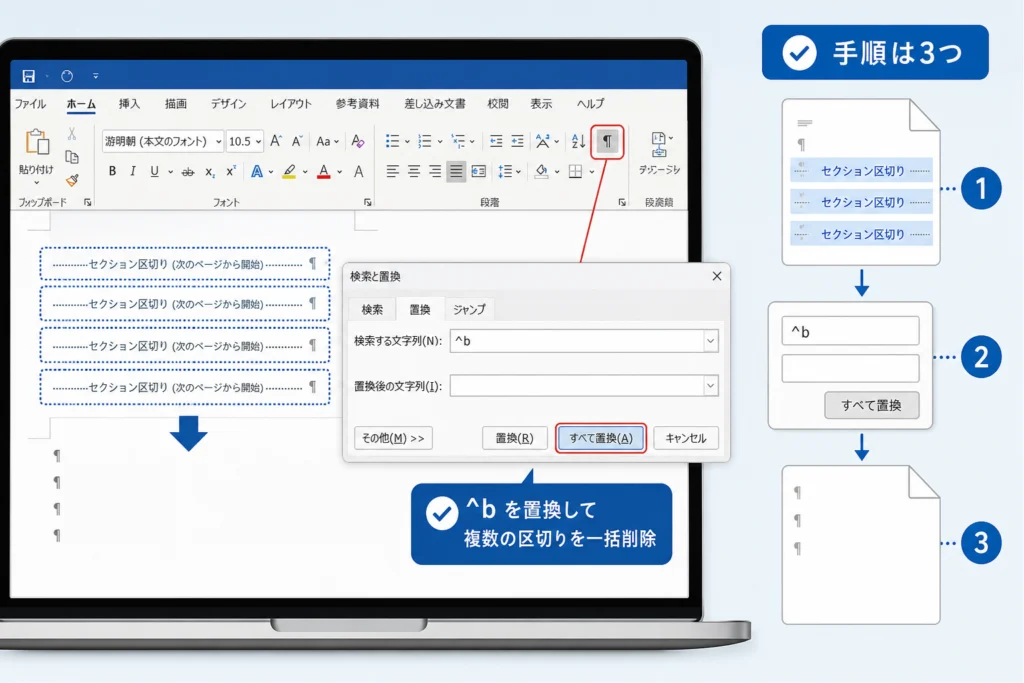Image resolution: width=1024 pixels, height=683 pixels.
Task: Open the 段落 dialog launcher
Action: (622, 203)
